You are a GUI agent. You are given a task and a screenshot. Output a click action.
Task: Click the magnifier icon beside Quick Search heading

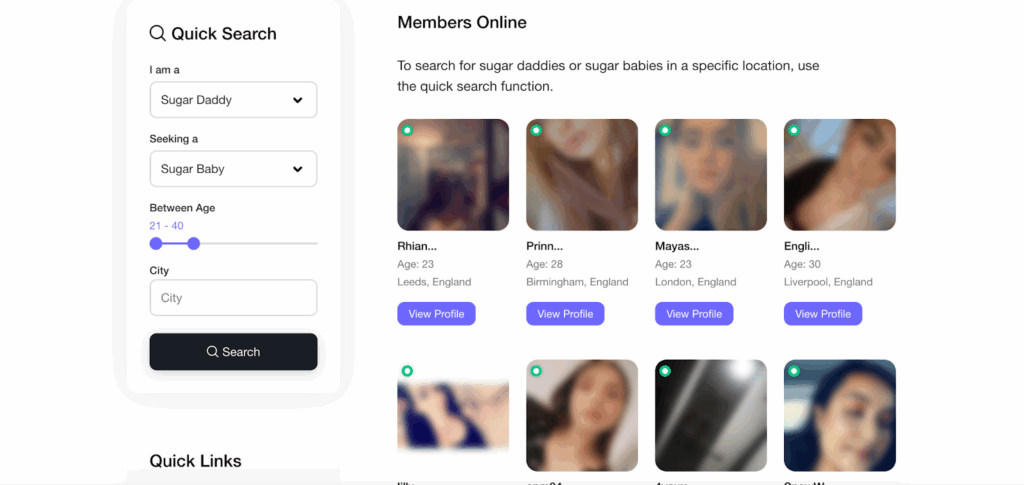[157, 33]
